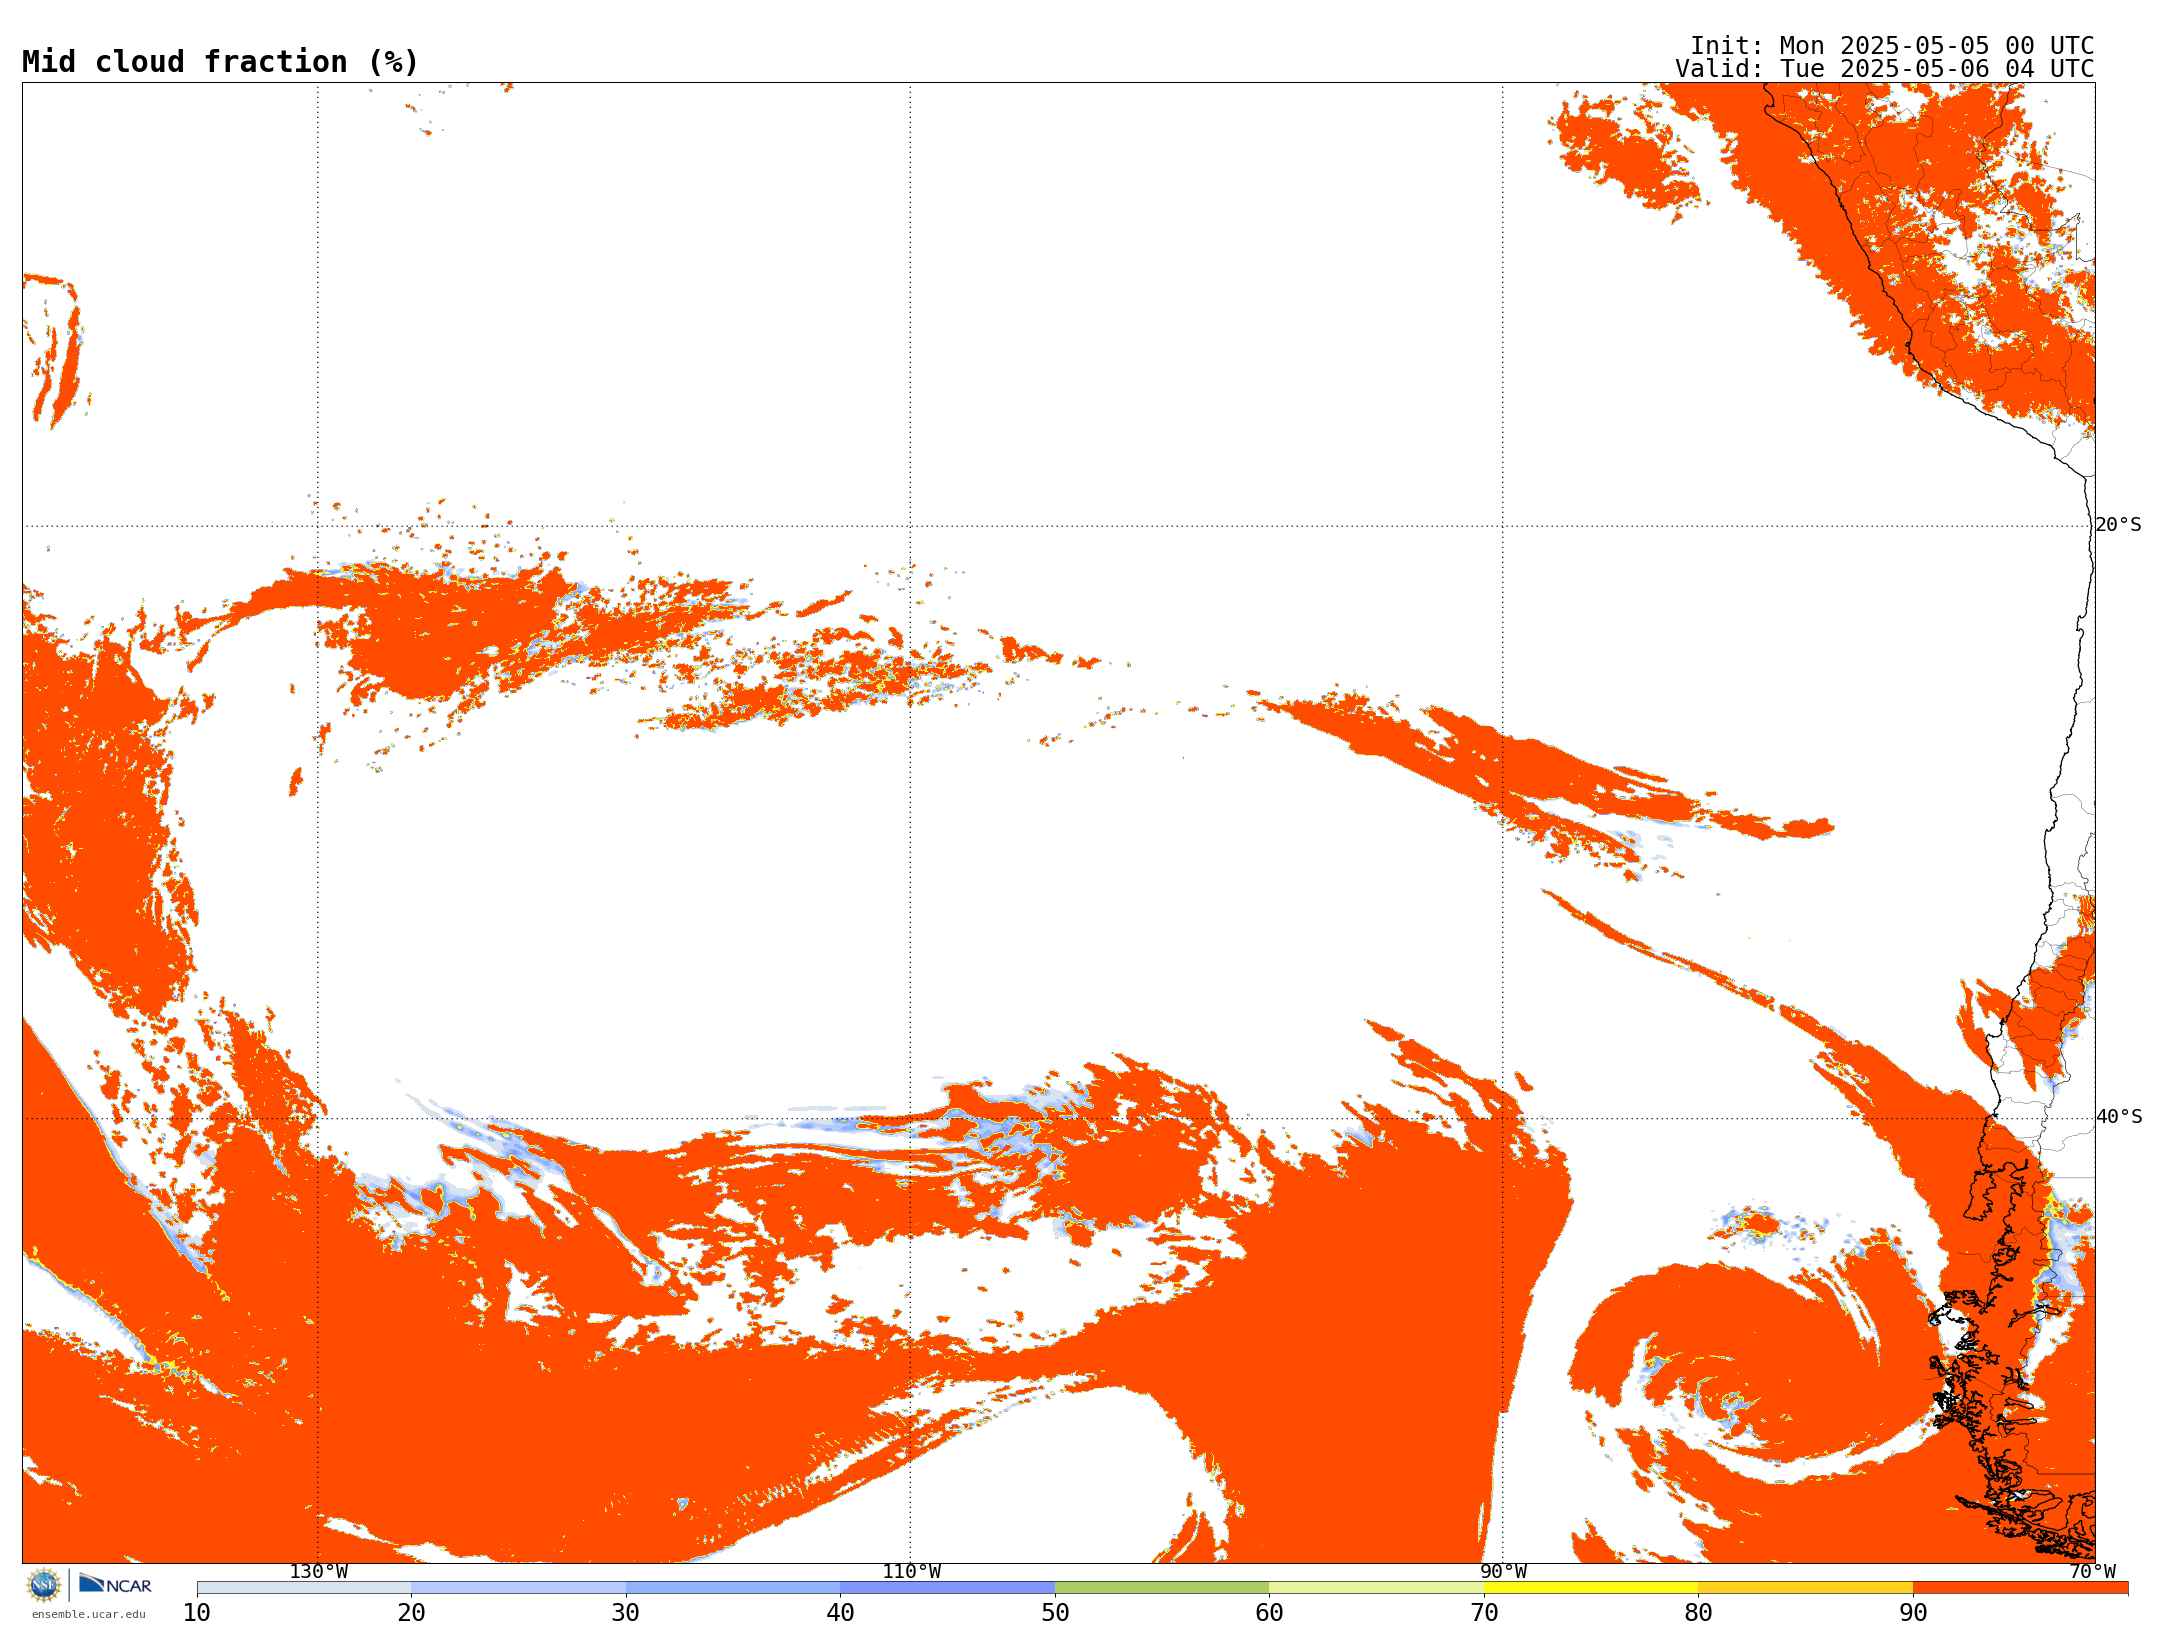Click the NCAR logo

115,1584
